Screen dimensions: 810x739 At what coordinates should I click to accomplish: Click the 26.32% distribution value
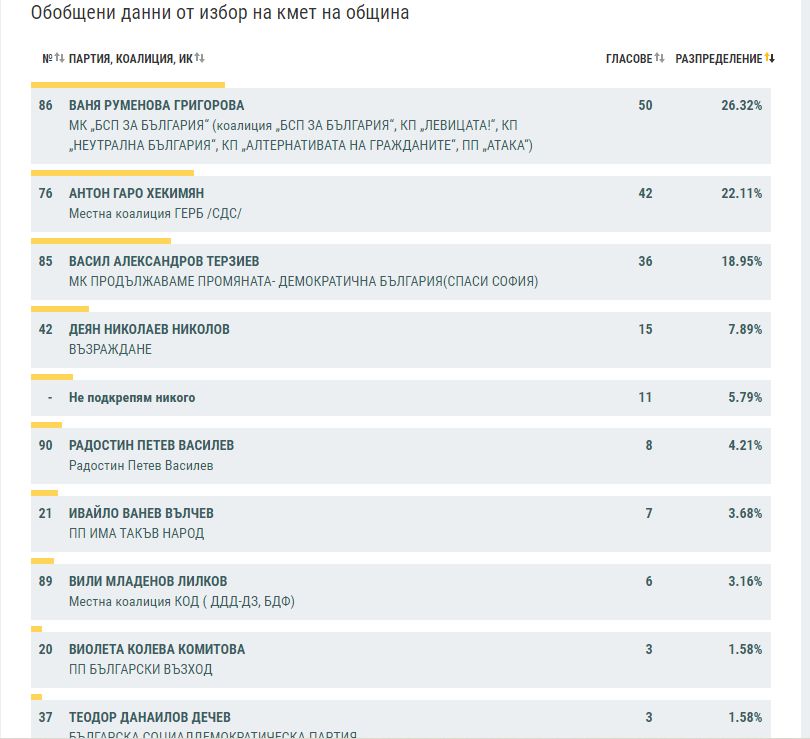pos(741,106)
